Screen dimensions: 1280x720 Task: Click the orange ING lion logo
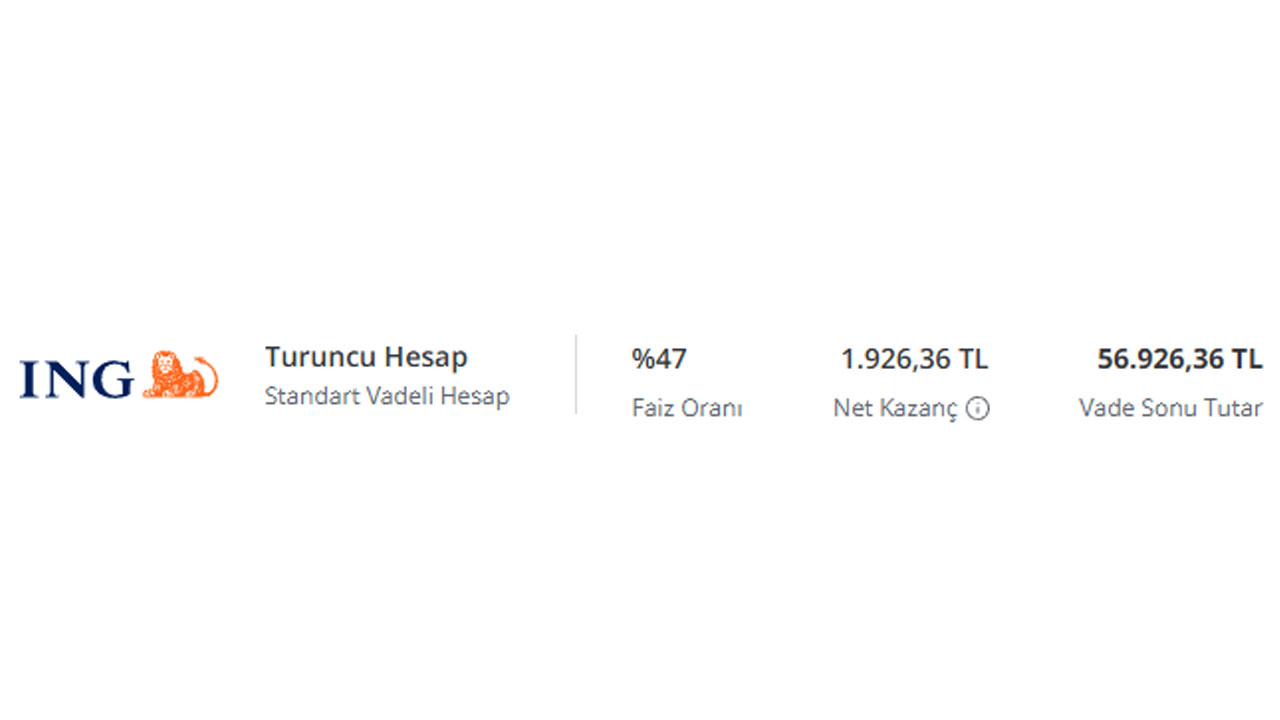[x=180, y=376]
